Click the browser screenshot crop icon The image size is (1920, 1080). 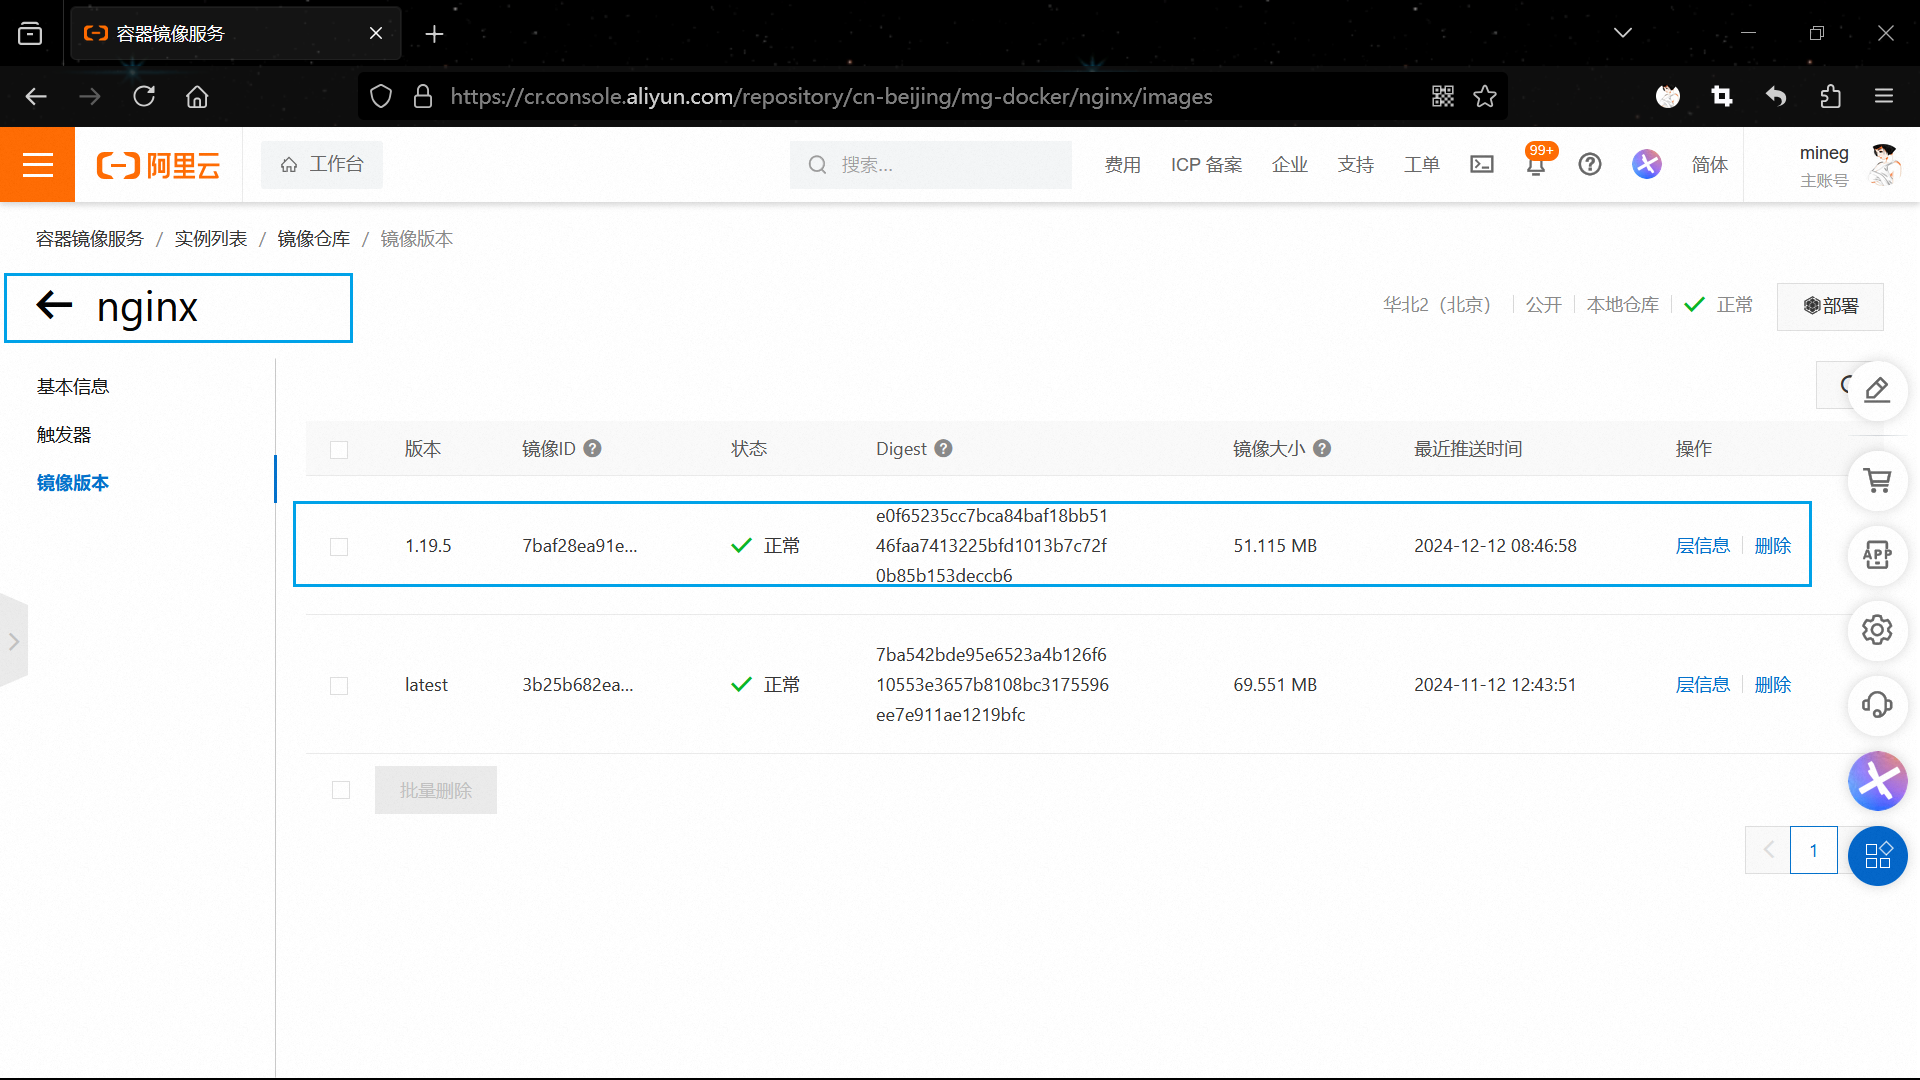click(1722, 96)
